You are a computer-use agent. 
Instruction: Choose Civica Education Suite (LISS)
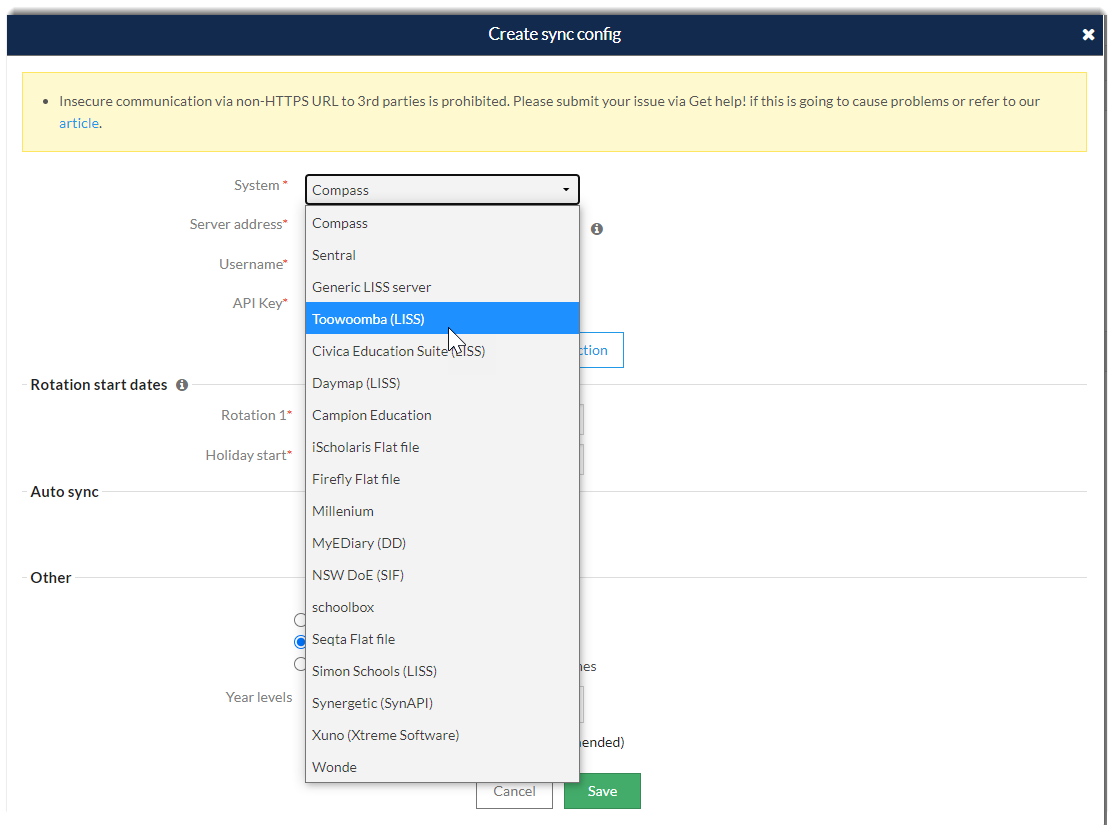(442, 351)
